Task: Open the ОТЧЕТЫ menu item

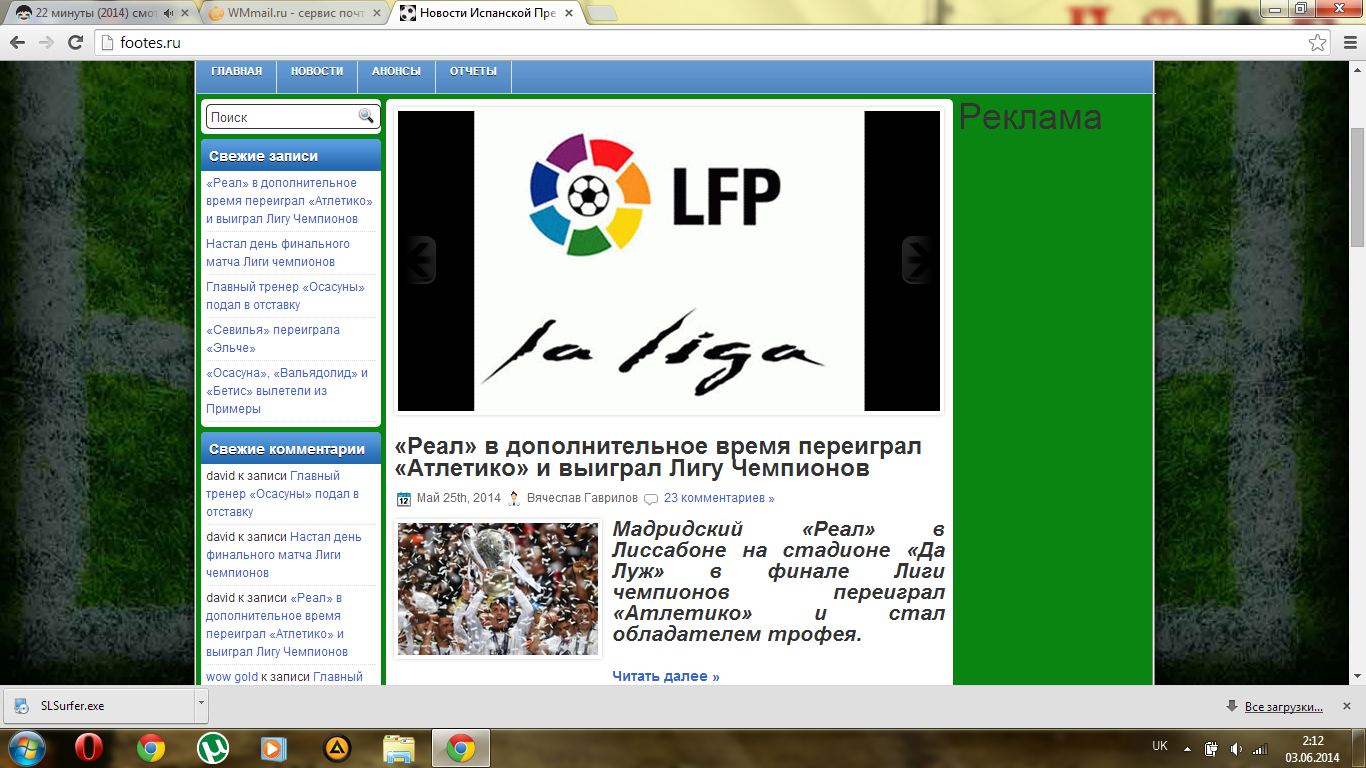Action: click(473, 71)
